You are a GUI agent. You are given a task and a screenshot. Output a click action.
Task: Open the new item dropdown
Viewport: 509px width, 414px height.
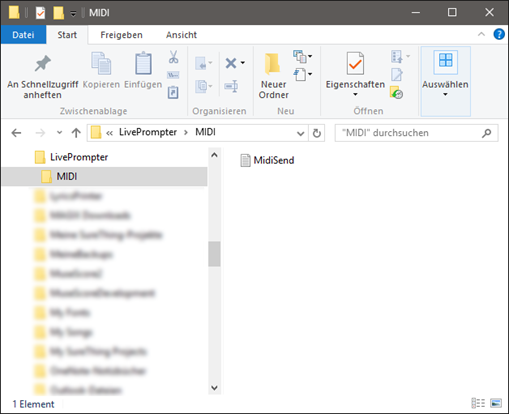click(303, 56)
